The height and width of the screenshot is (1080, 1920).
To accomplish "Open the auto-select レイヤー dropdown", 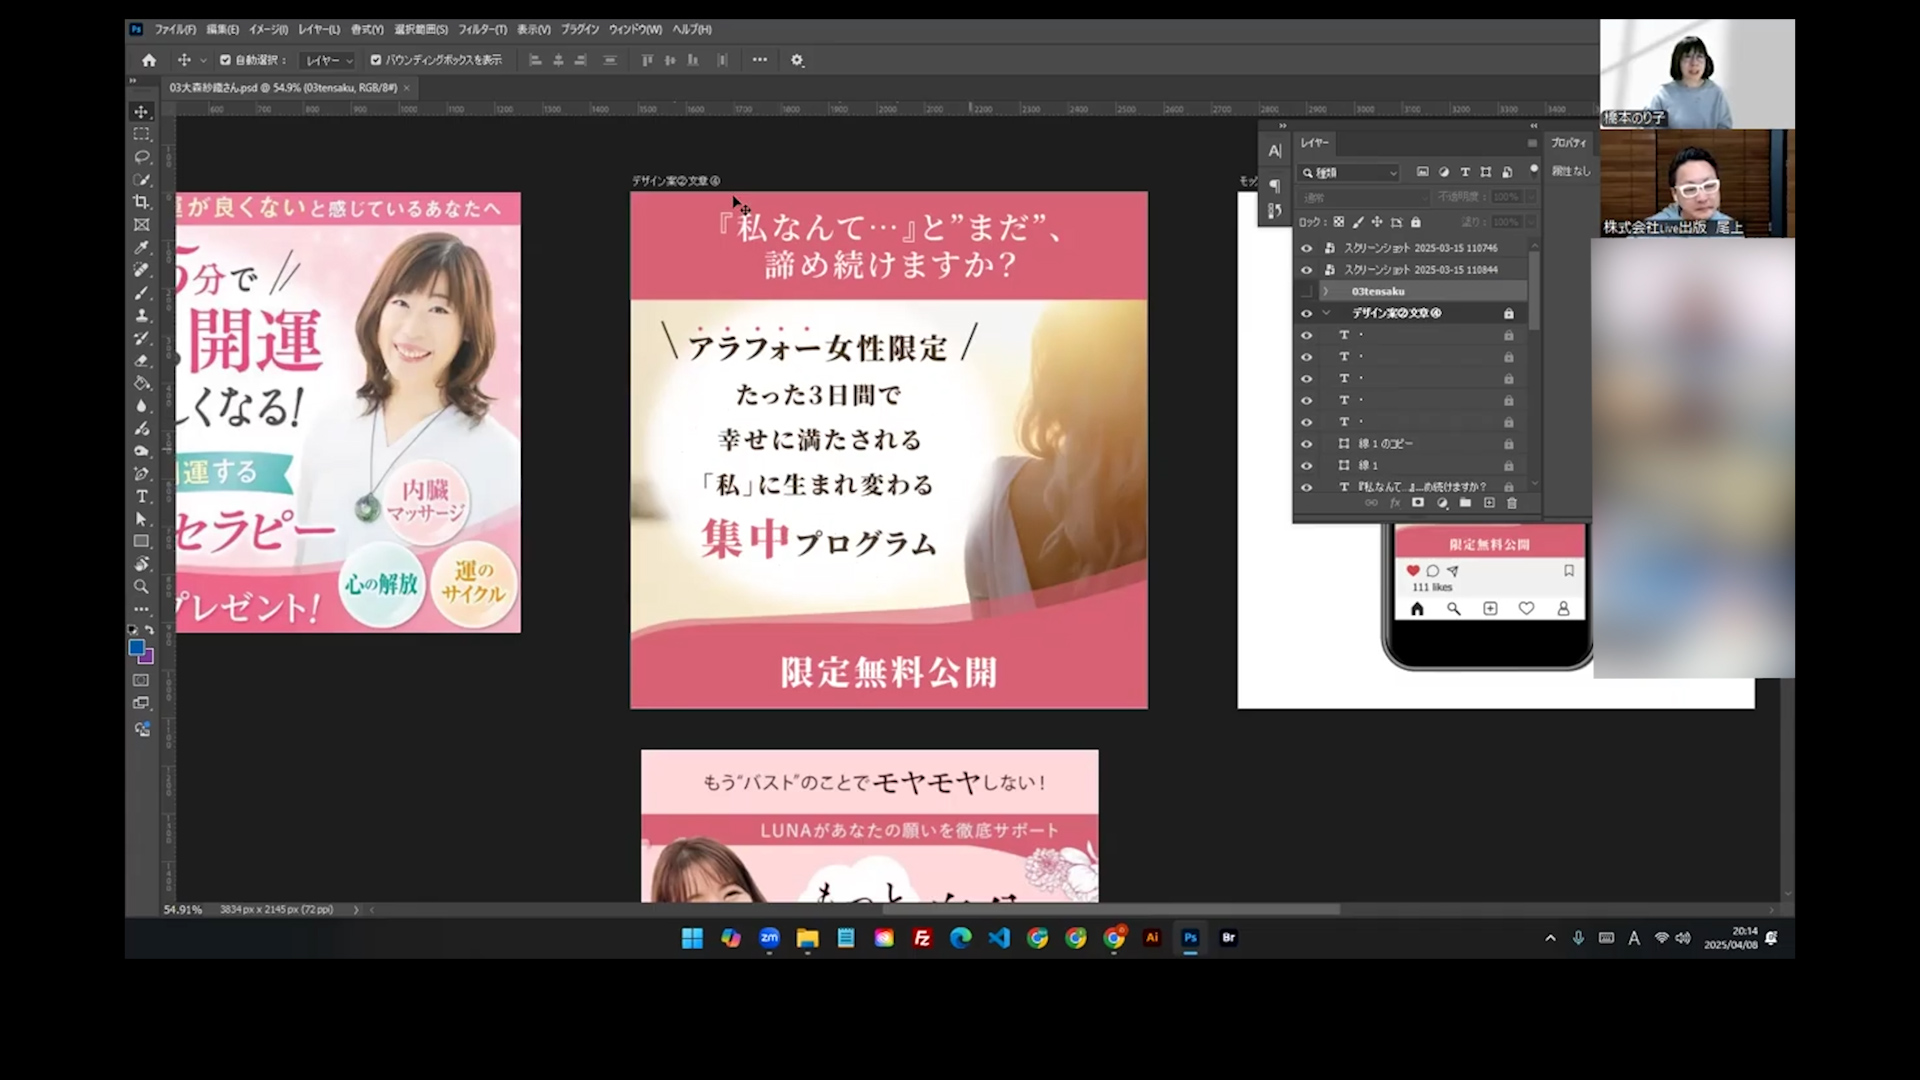I will click(329, 60).
